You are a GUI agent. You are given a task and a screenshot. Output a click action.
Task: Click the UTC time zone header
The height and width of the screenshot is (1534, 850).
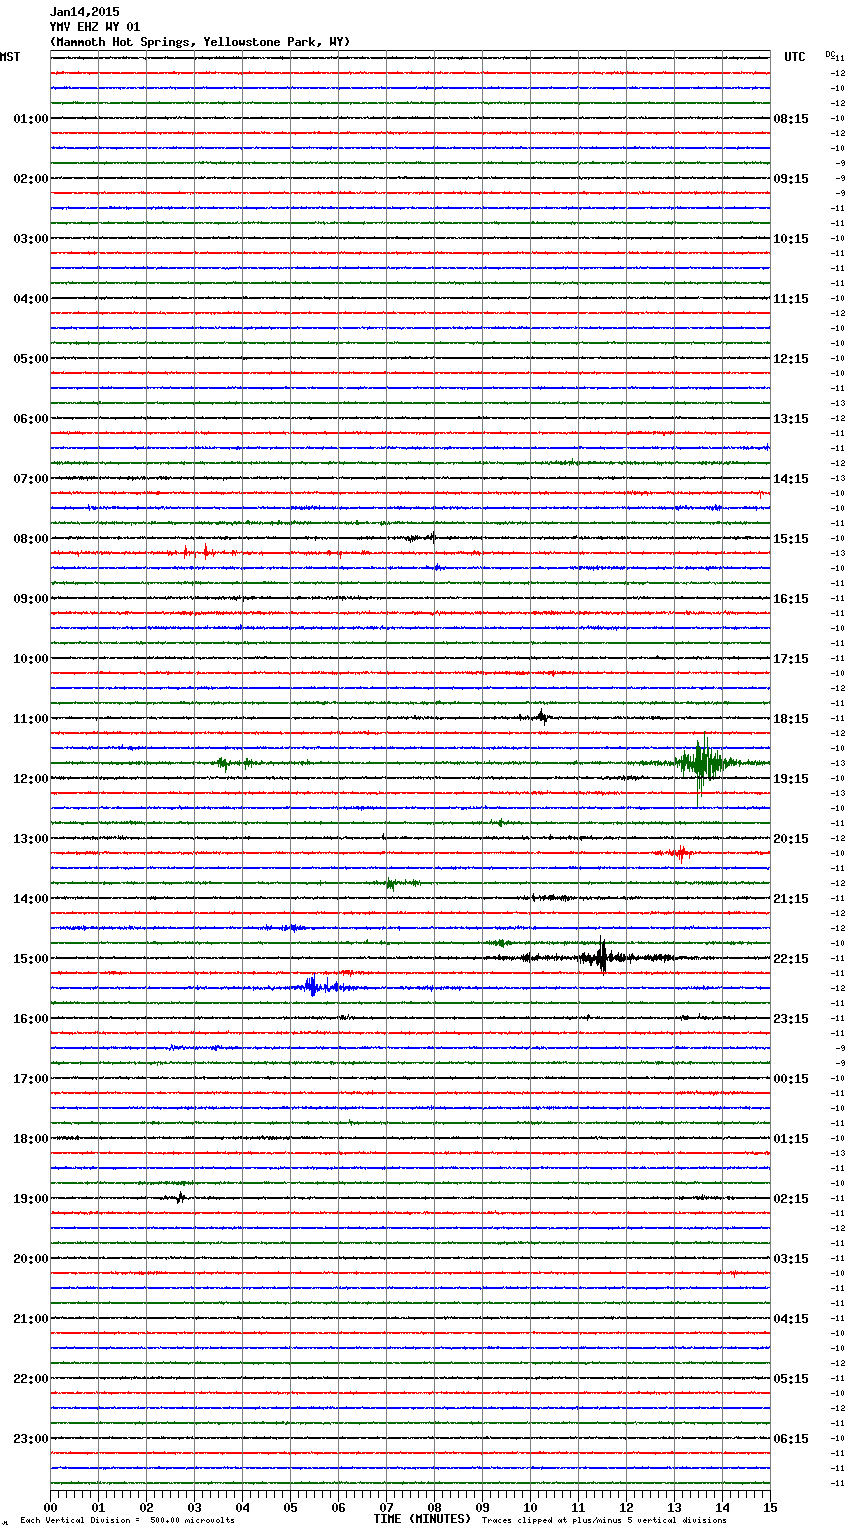click(795, 57)
